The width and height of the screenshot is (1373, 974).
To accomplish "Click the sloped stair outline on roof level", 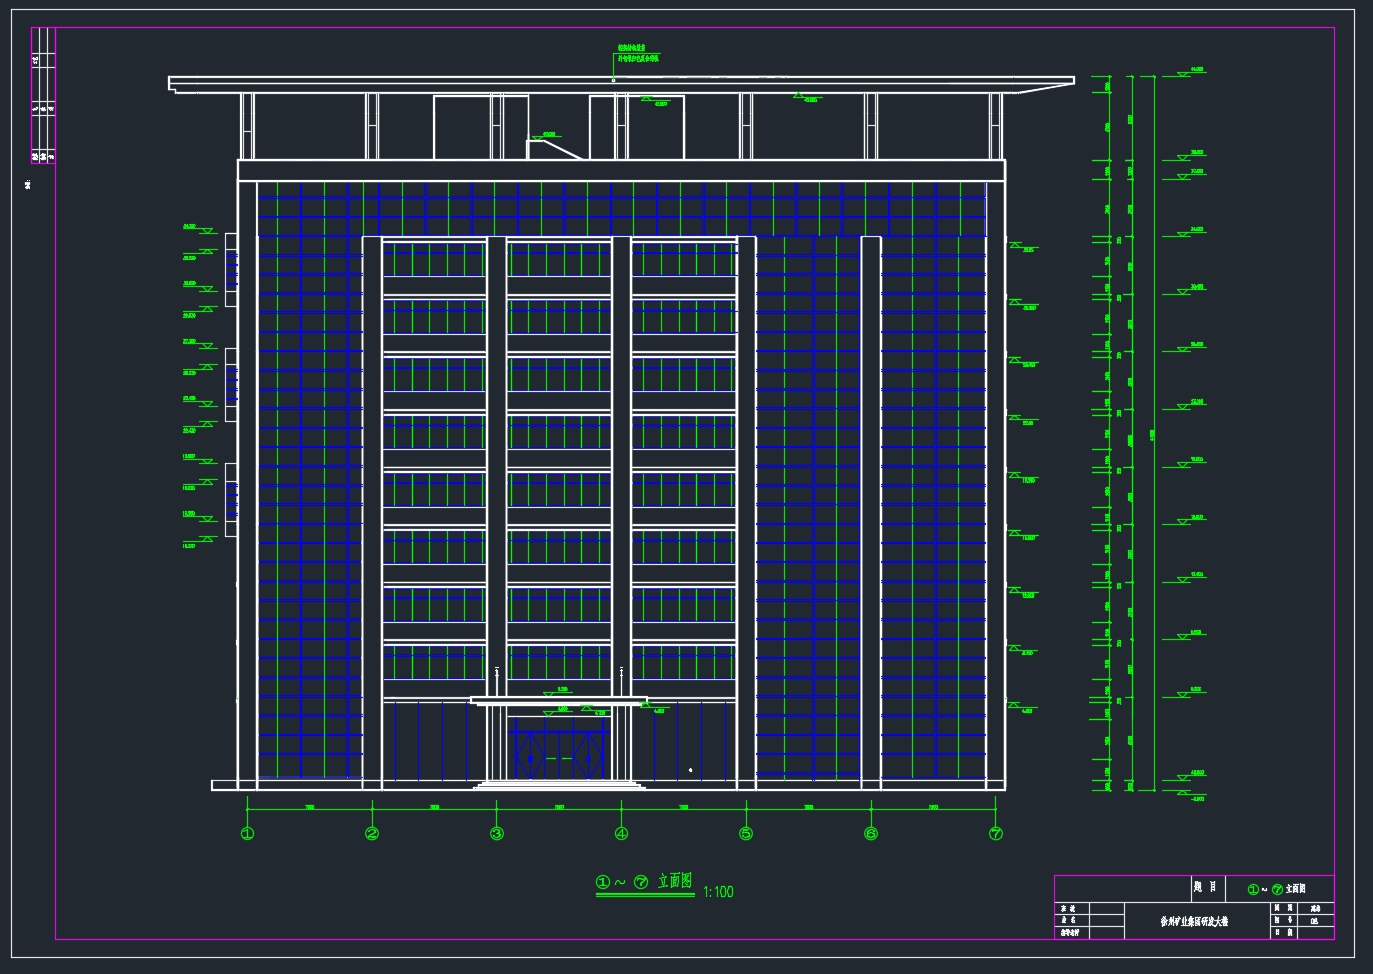I will 554,149.
